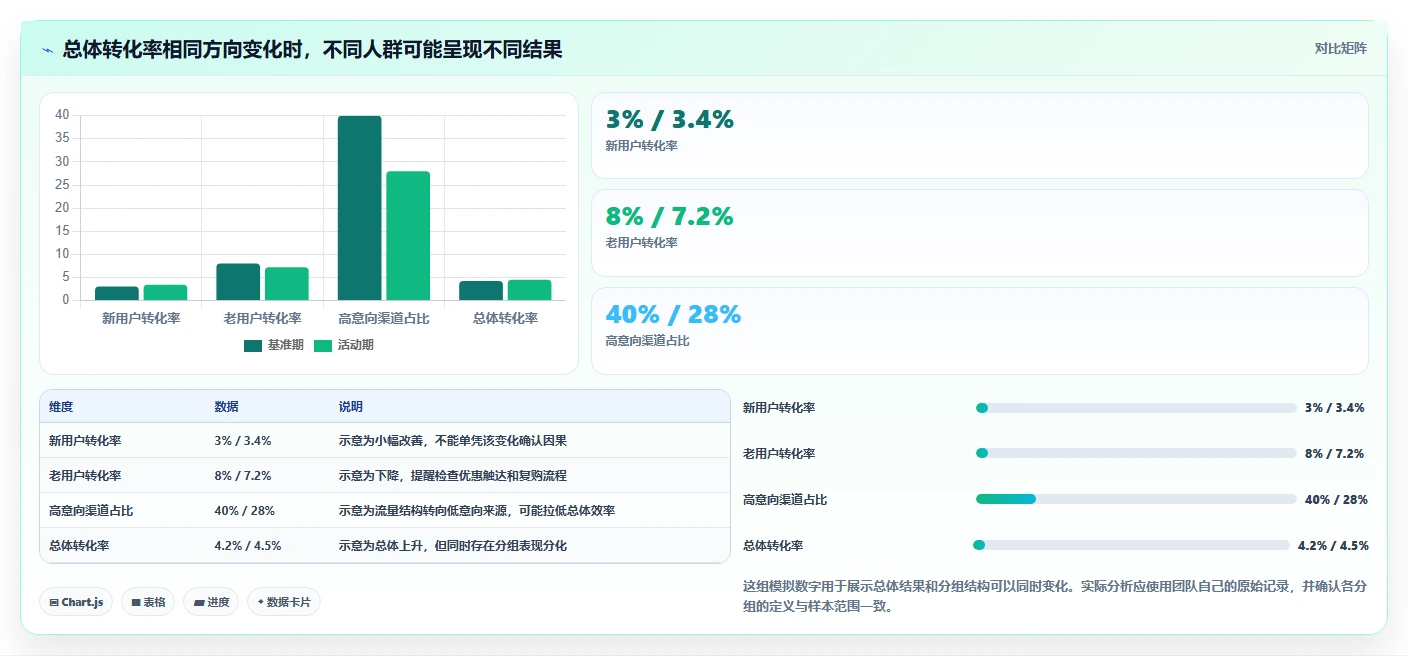Click the 老用户转化率 label in second card
Viewport: 1408px width, 656px height.
point(641,243)
